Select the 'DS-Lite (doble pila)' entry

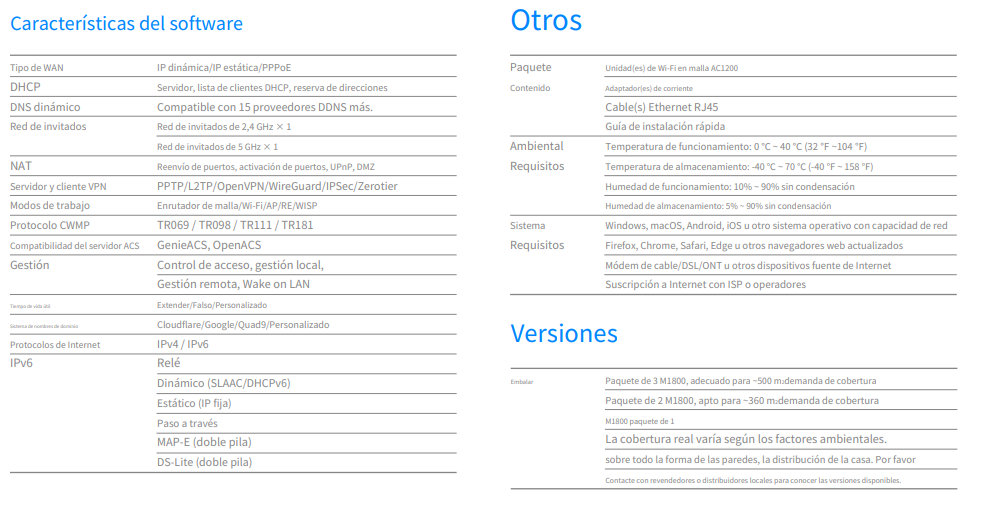coord(204,462)
